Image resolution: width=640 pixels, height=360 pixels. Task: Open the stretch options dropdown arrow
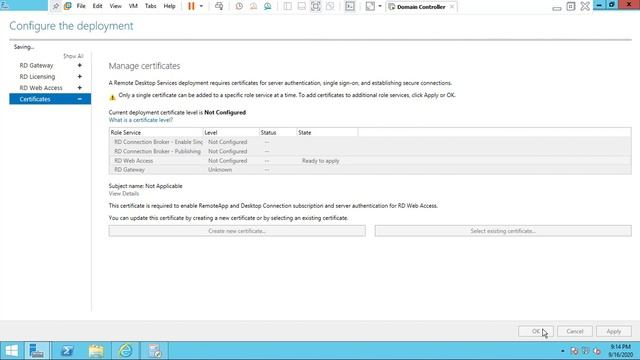(380, 6)
